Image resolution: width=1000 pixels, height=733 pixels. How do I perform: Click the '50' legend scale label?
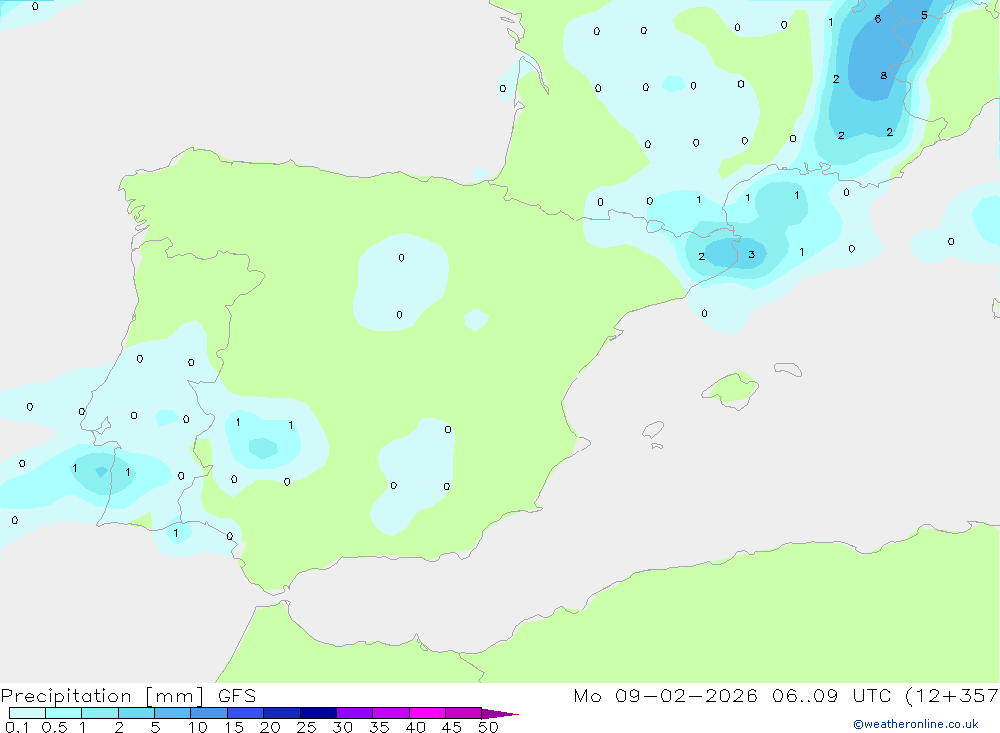488,727
